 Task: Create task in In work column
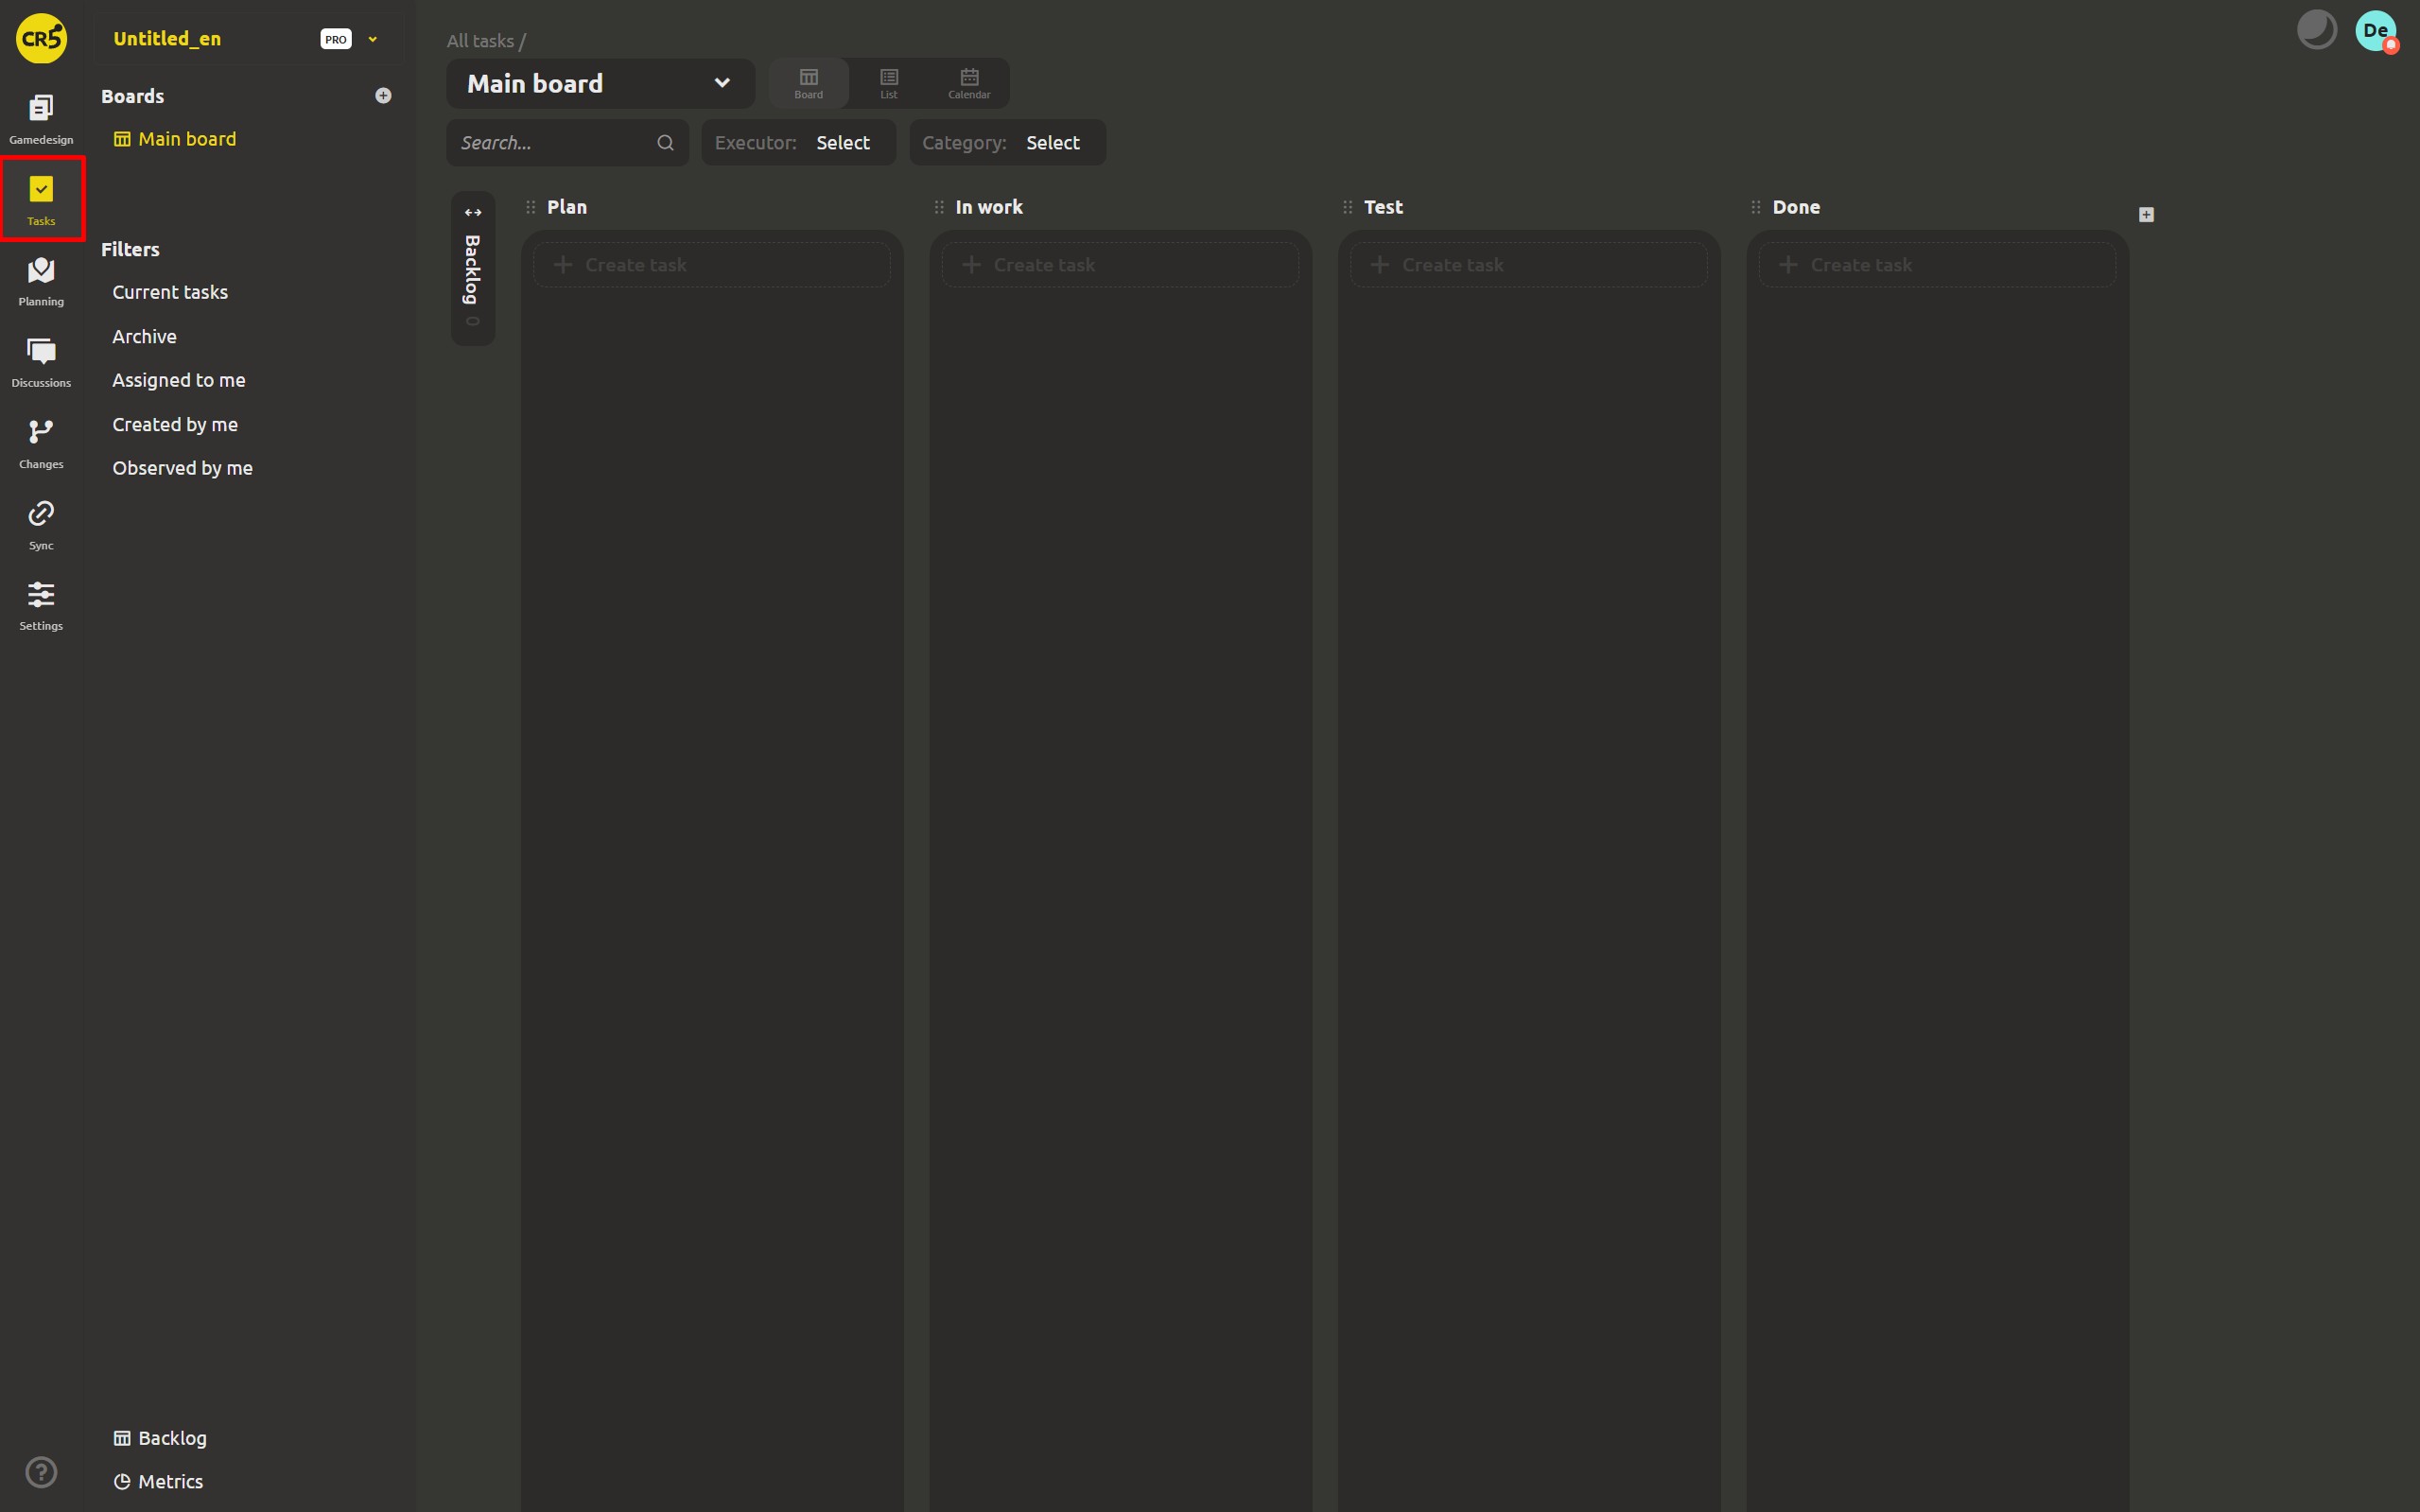coord(1120,265)
